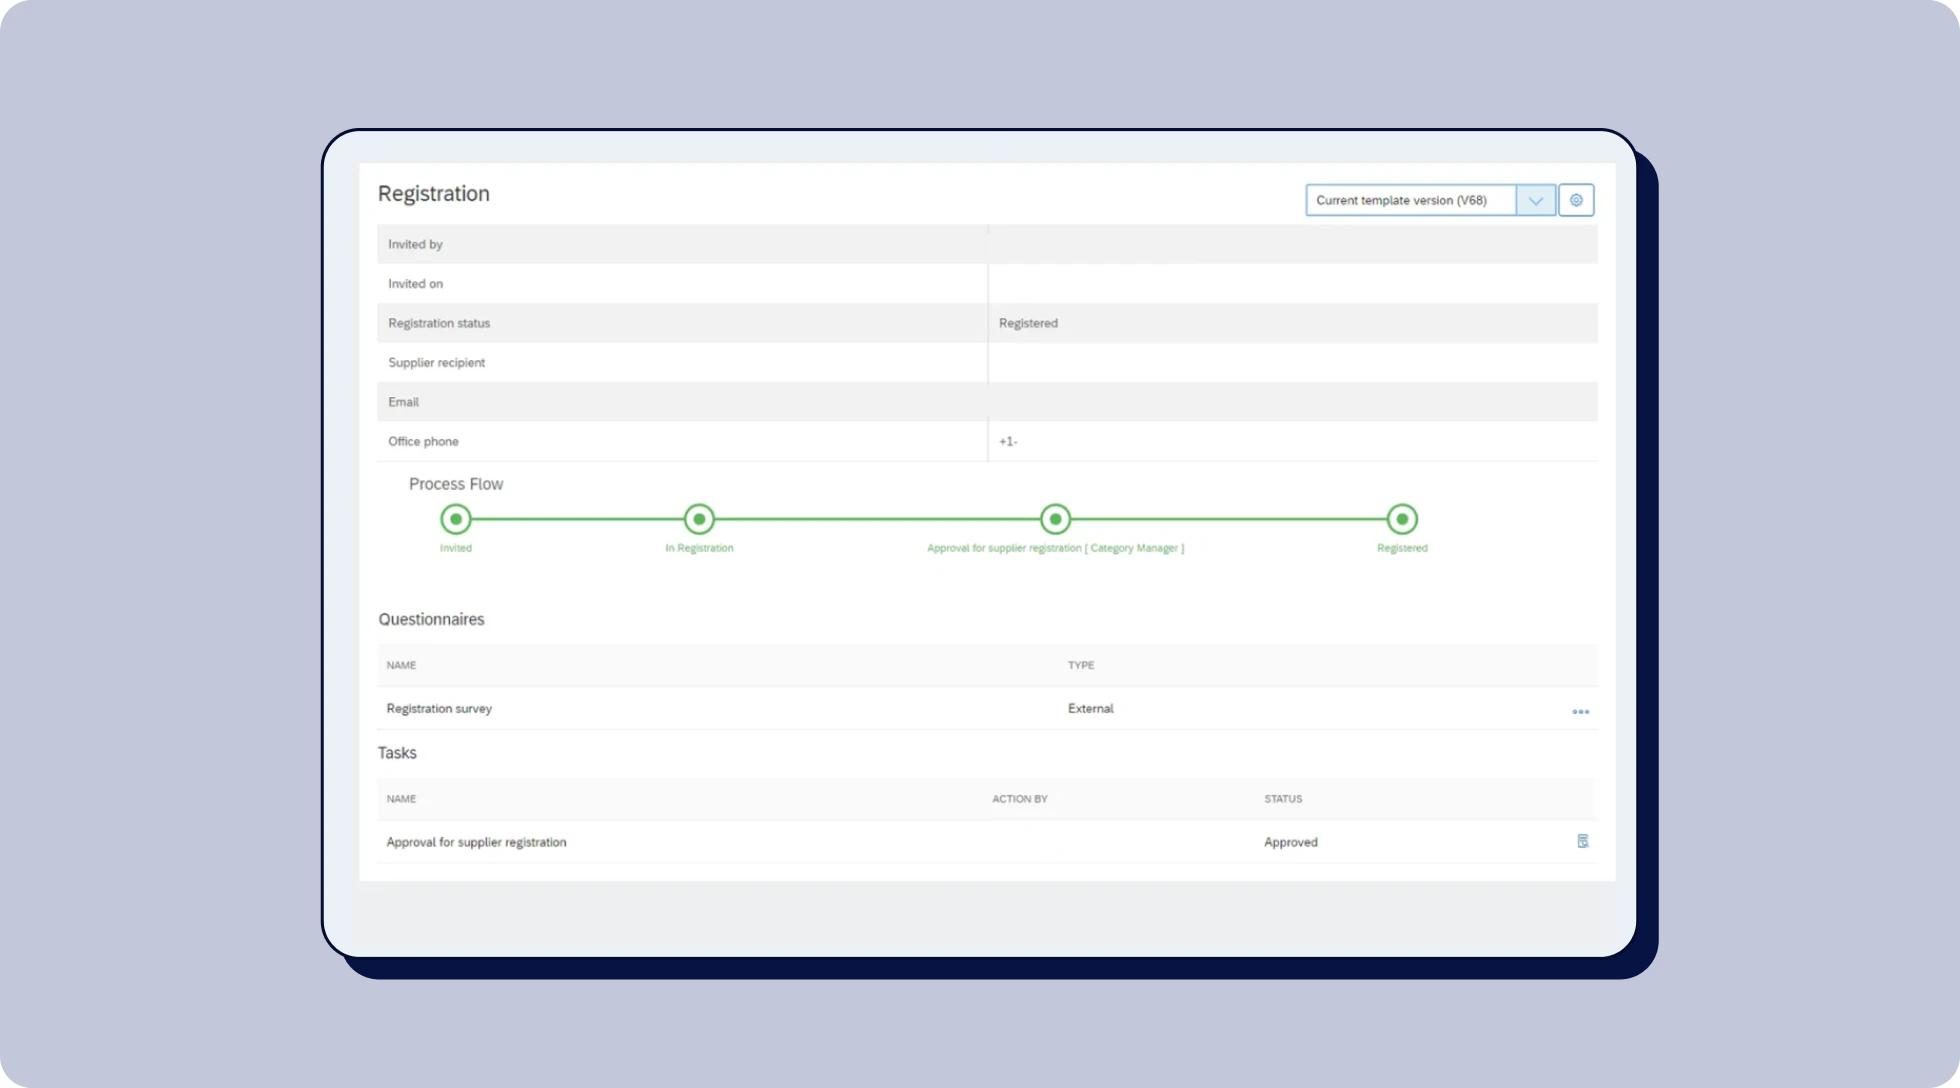Open the gear settings icon

(x=1576, y=200)
